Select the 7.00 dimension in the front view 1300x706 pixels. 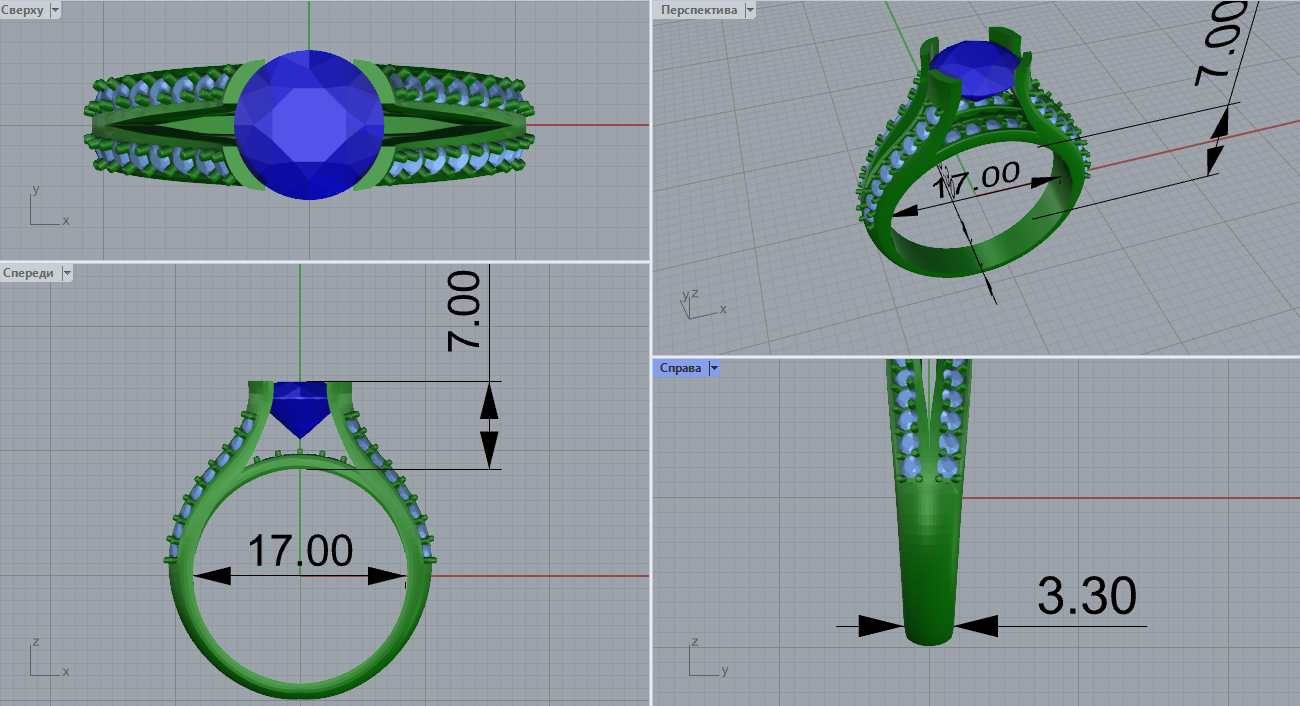click(466, 310)
